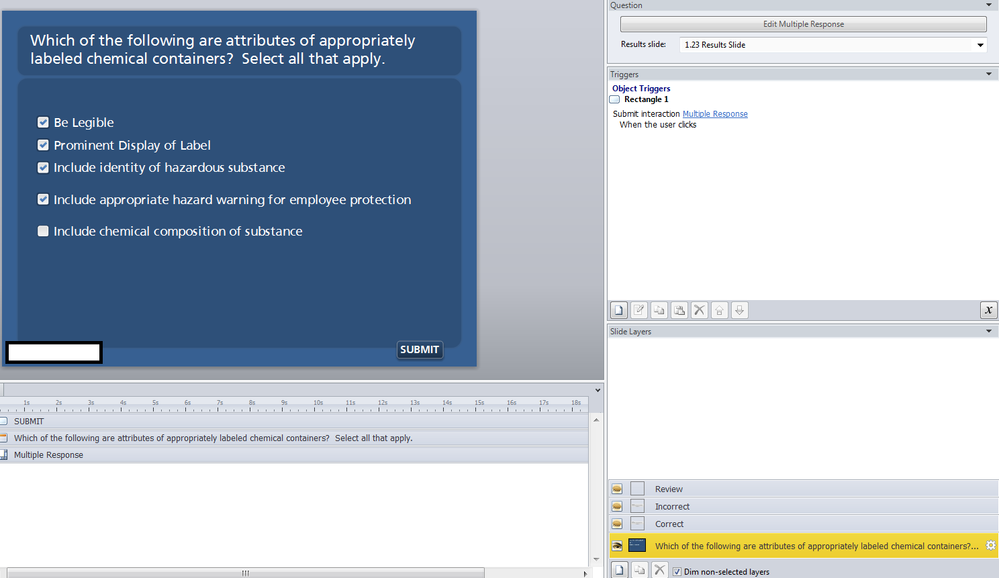Click timeline horizontal scrollbar right arrow
Image resolution: width=999 pixels, height=578 pixels.
point(585,574)
